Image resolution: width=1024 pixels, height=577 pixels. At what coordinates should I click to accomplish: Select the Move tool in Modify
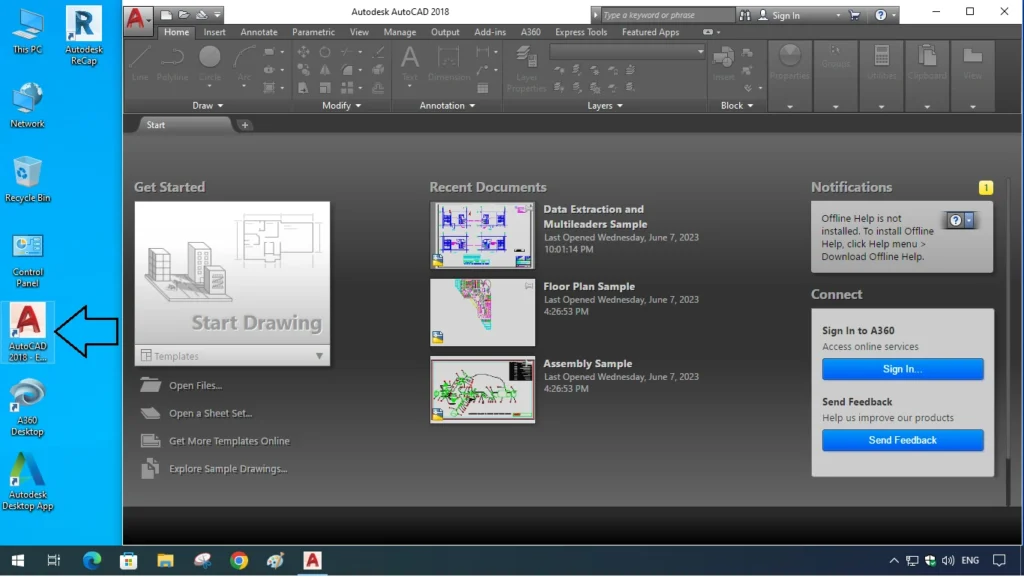tap(304, 52)
